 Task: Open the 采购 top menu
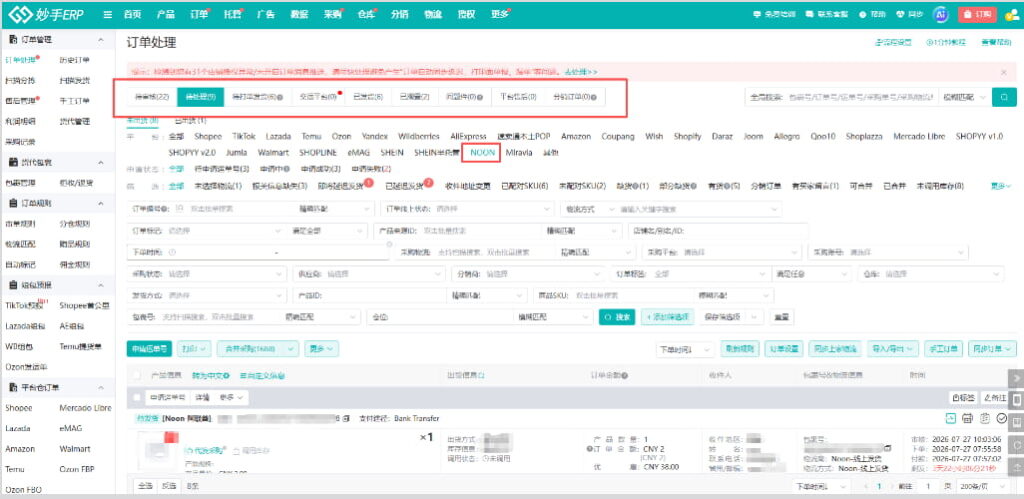[333, 14]
